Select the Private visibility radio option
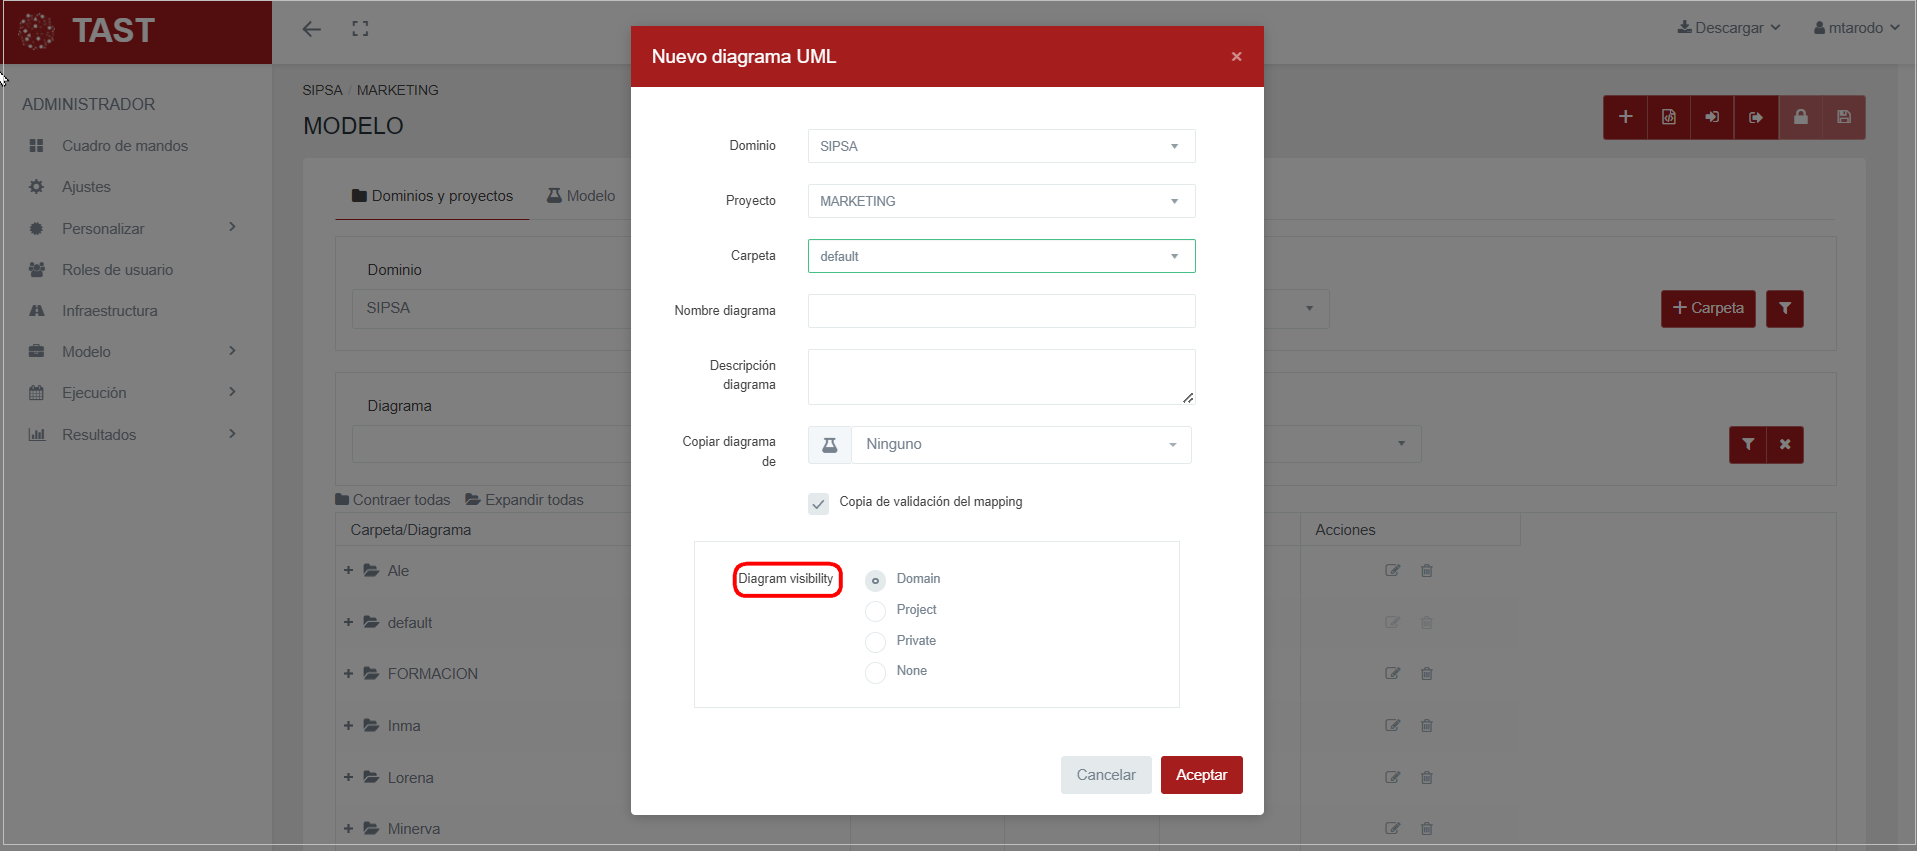1917x851 pixels. [x=875, y=642]
